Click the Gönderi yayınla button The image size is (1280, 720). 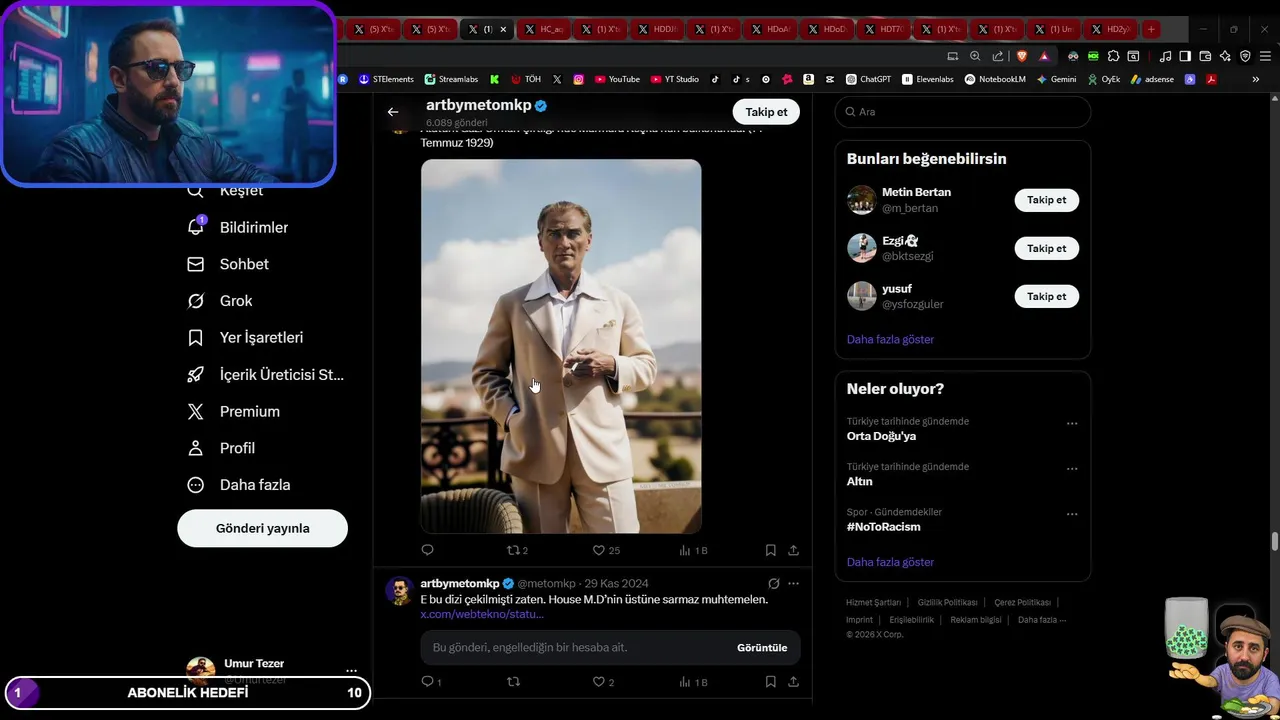(262, 528)
